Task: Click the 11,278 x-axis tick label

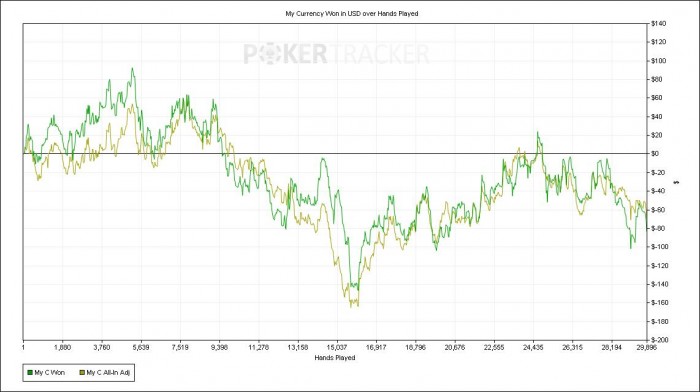Action: pos(258,347)
